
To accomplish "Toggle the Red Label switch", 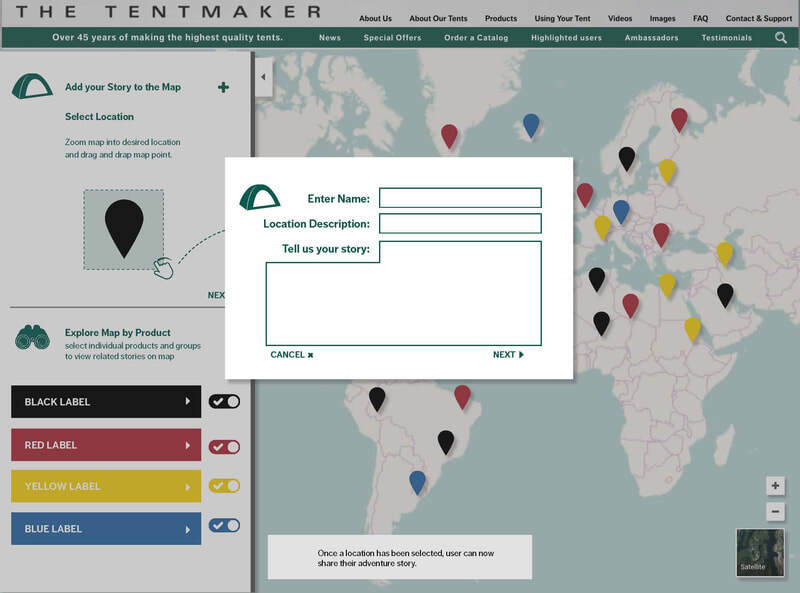I will point(224,447).
